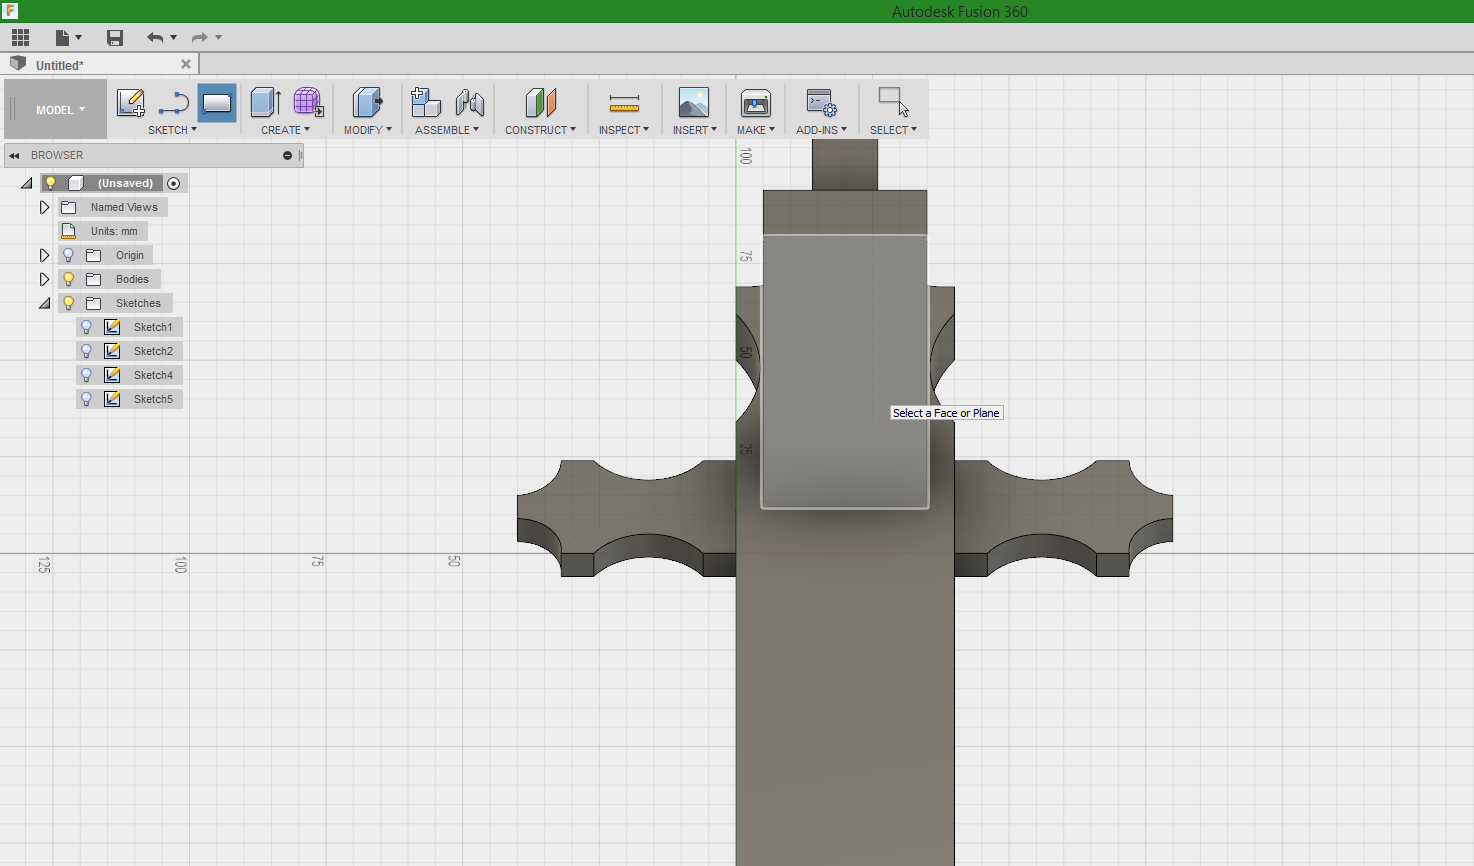The height and width of the screenshot is (866, 1474).
Task: Toggle Origin visibility light bulb
Action: click(x=69, y=255)
